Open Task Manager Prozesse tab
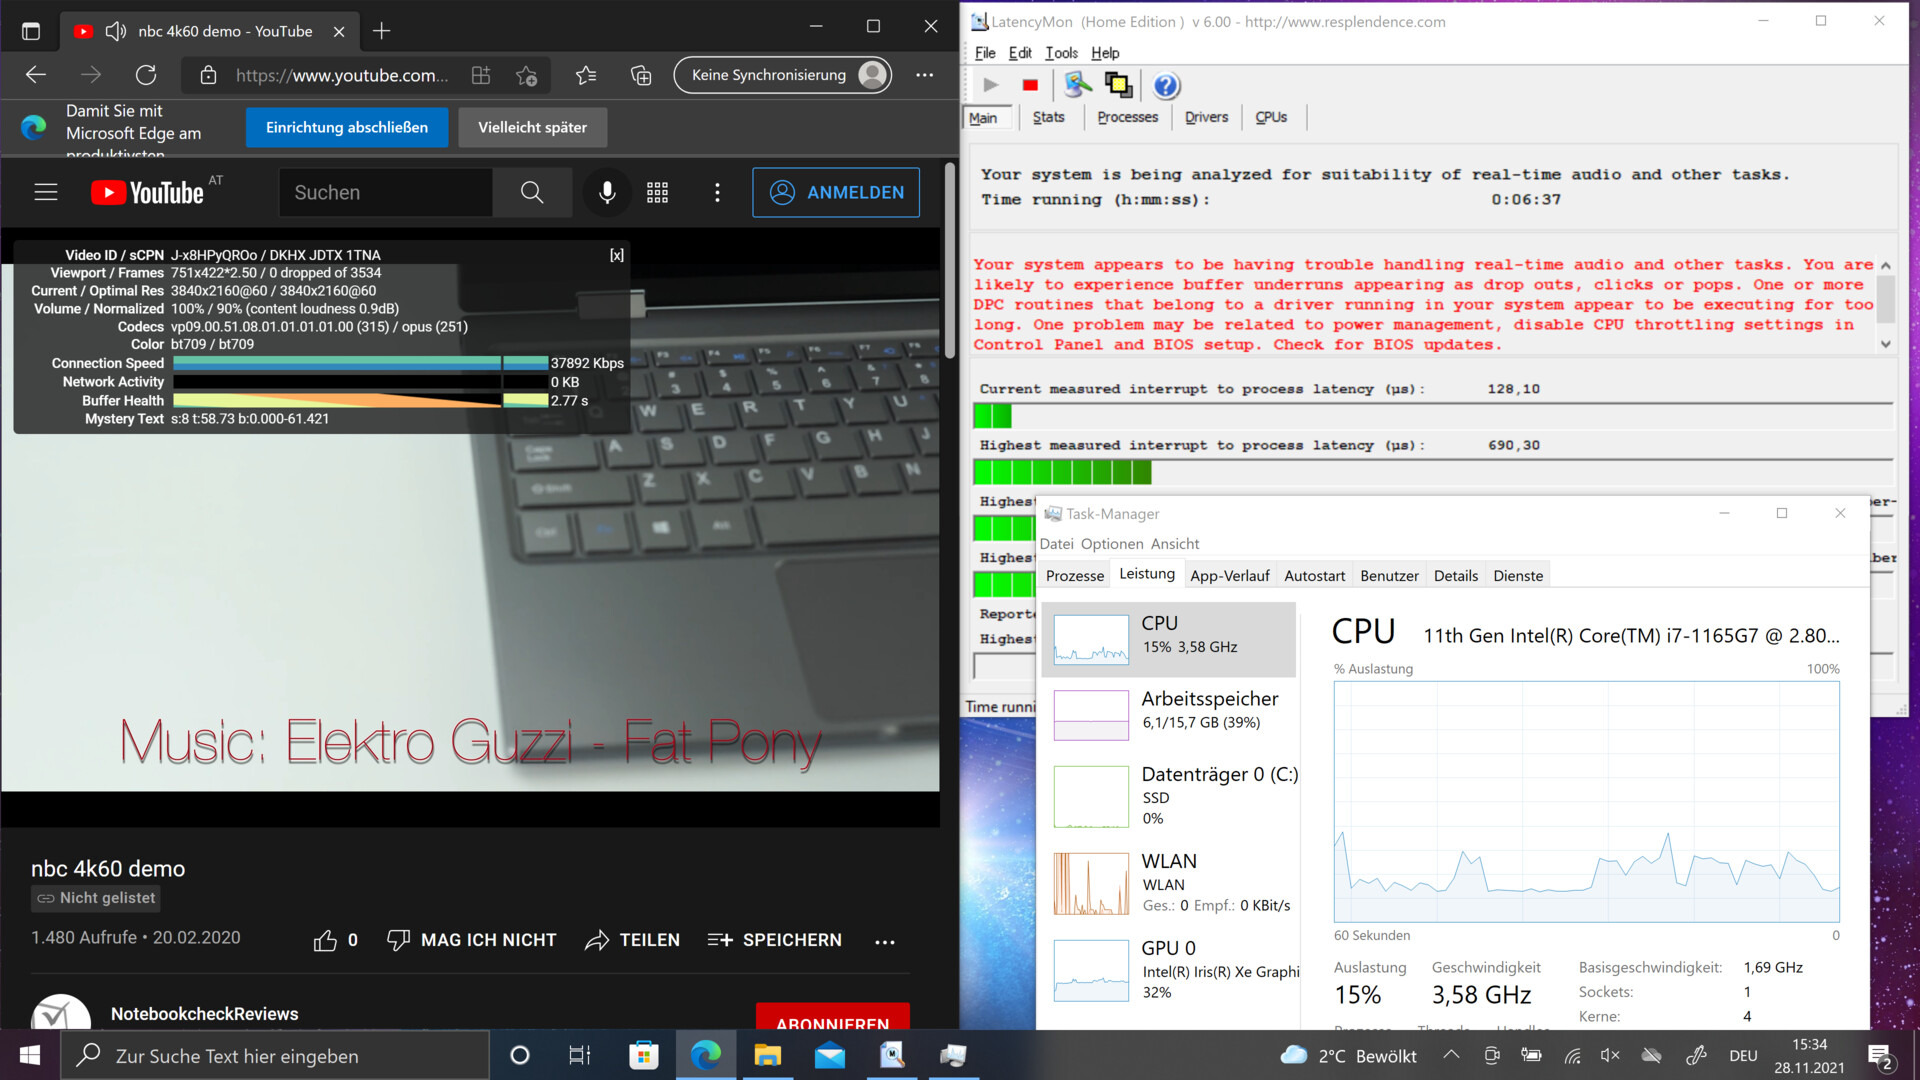 pyautogui.click(x=1074, y=575)
